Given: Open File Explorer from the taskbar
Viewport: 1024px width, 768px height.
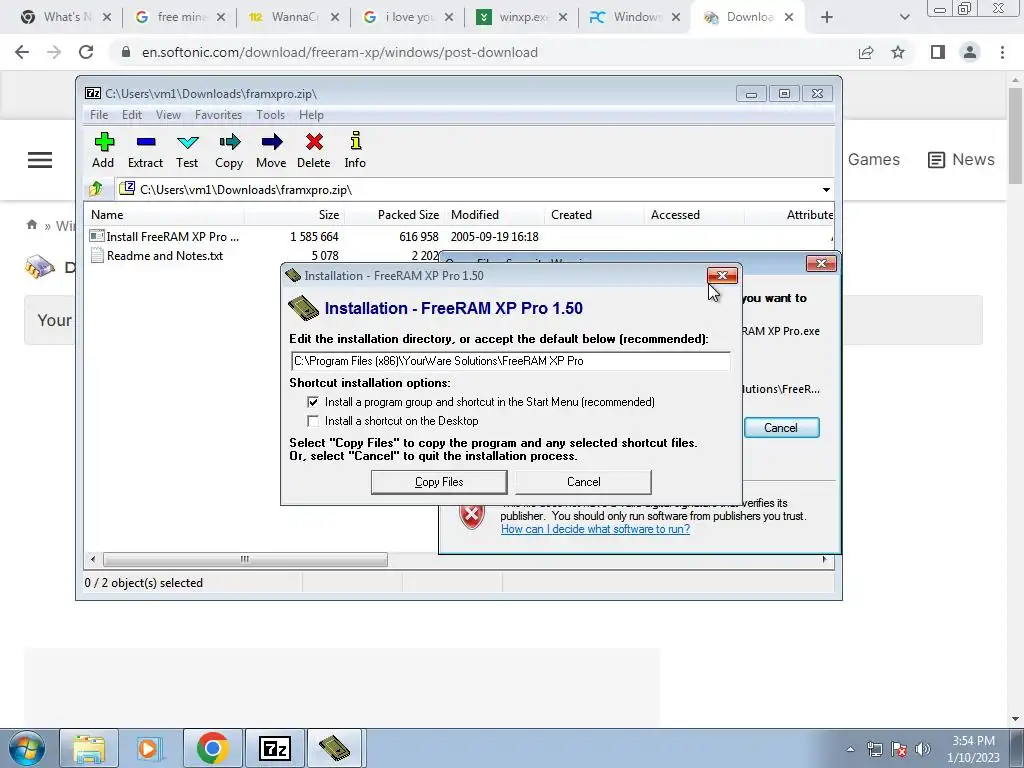Looking at the screenshot, I should pyautogui.click(x=89, y=748).
